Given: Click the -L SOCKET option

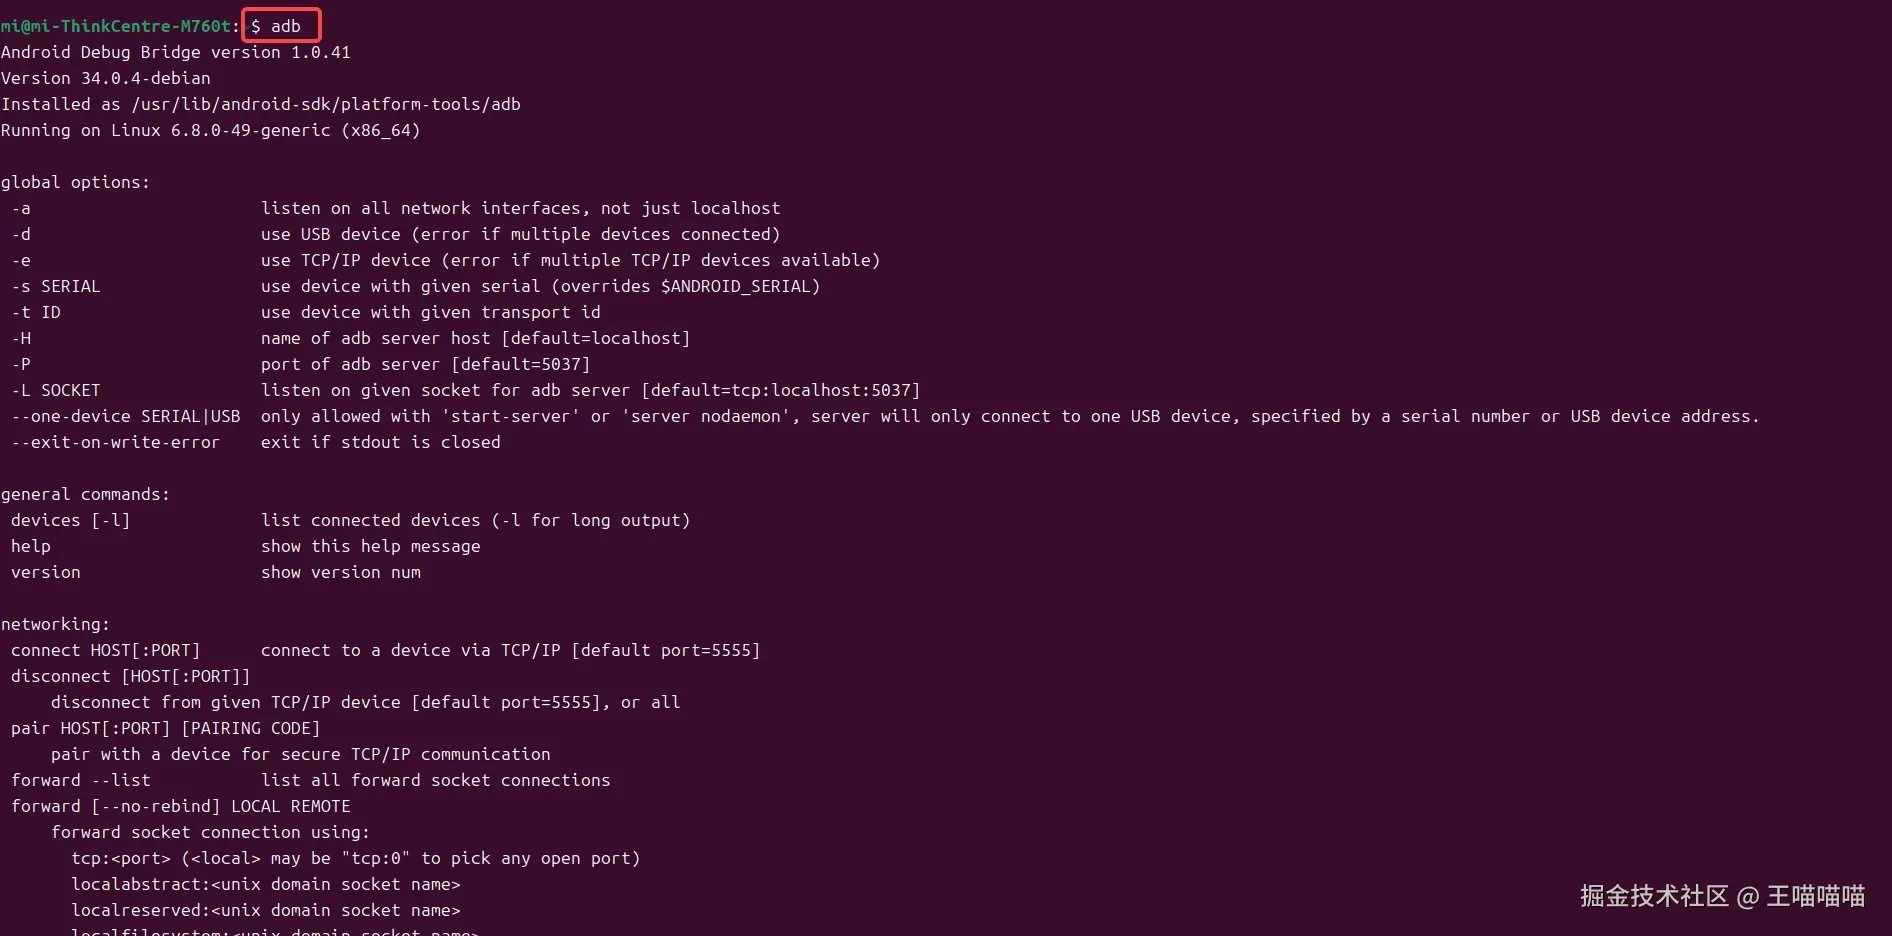Looking at the screenshot, I should (56, 390).
